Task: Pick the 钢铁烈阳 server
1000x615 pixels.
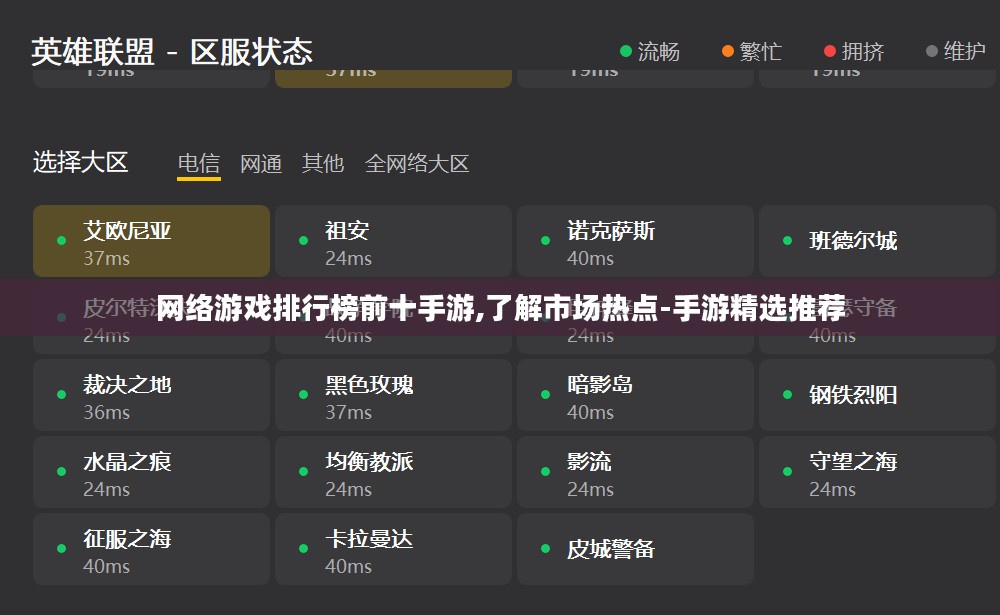Action: [878, 395]
